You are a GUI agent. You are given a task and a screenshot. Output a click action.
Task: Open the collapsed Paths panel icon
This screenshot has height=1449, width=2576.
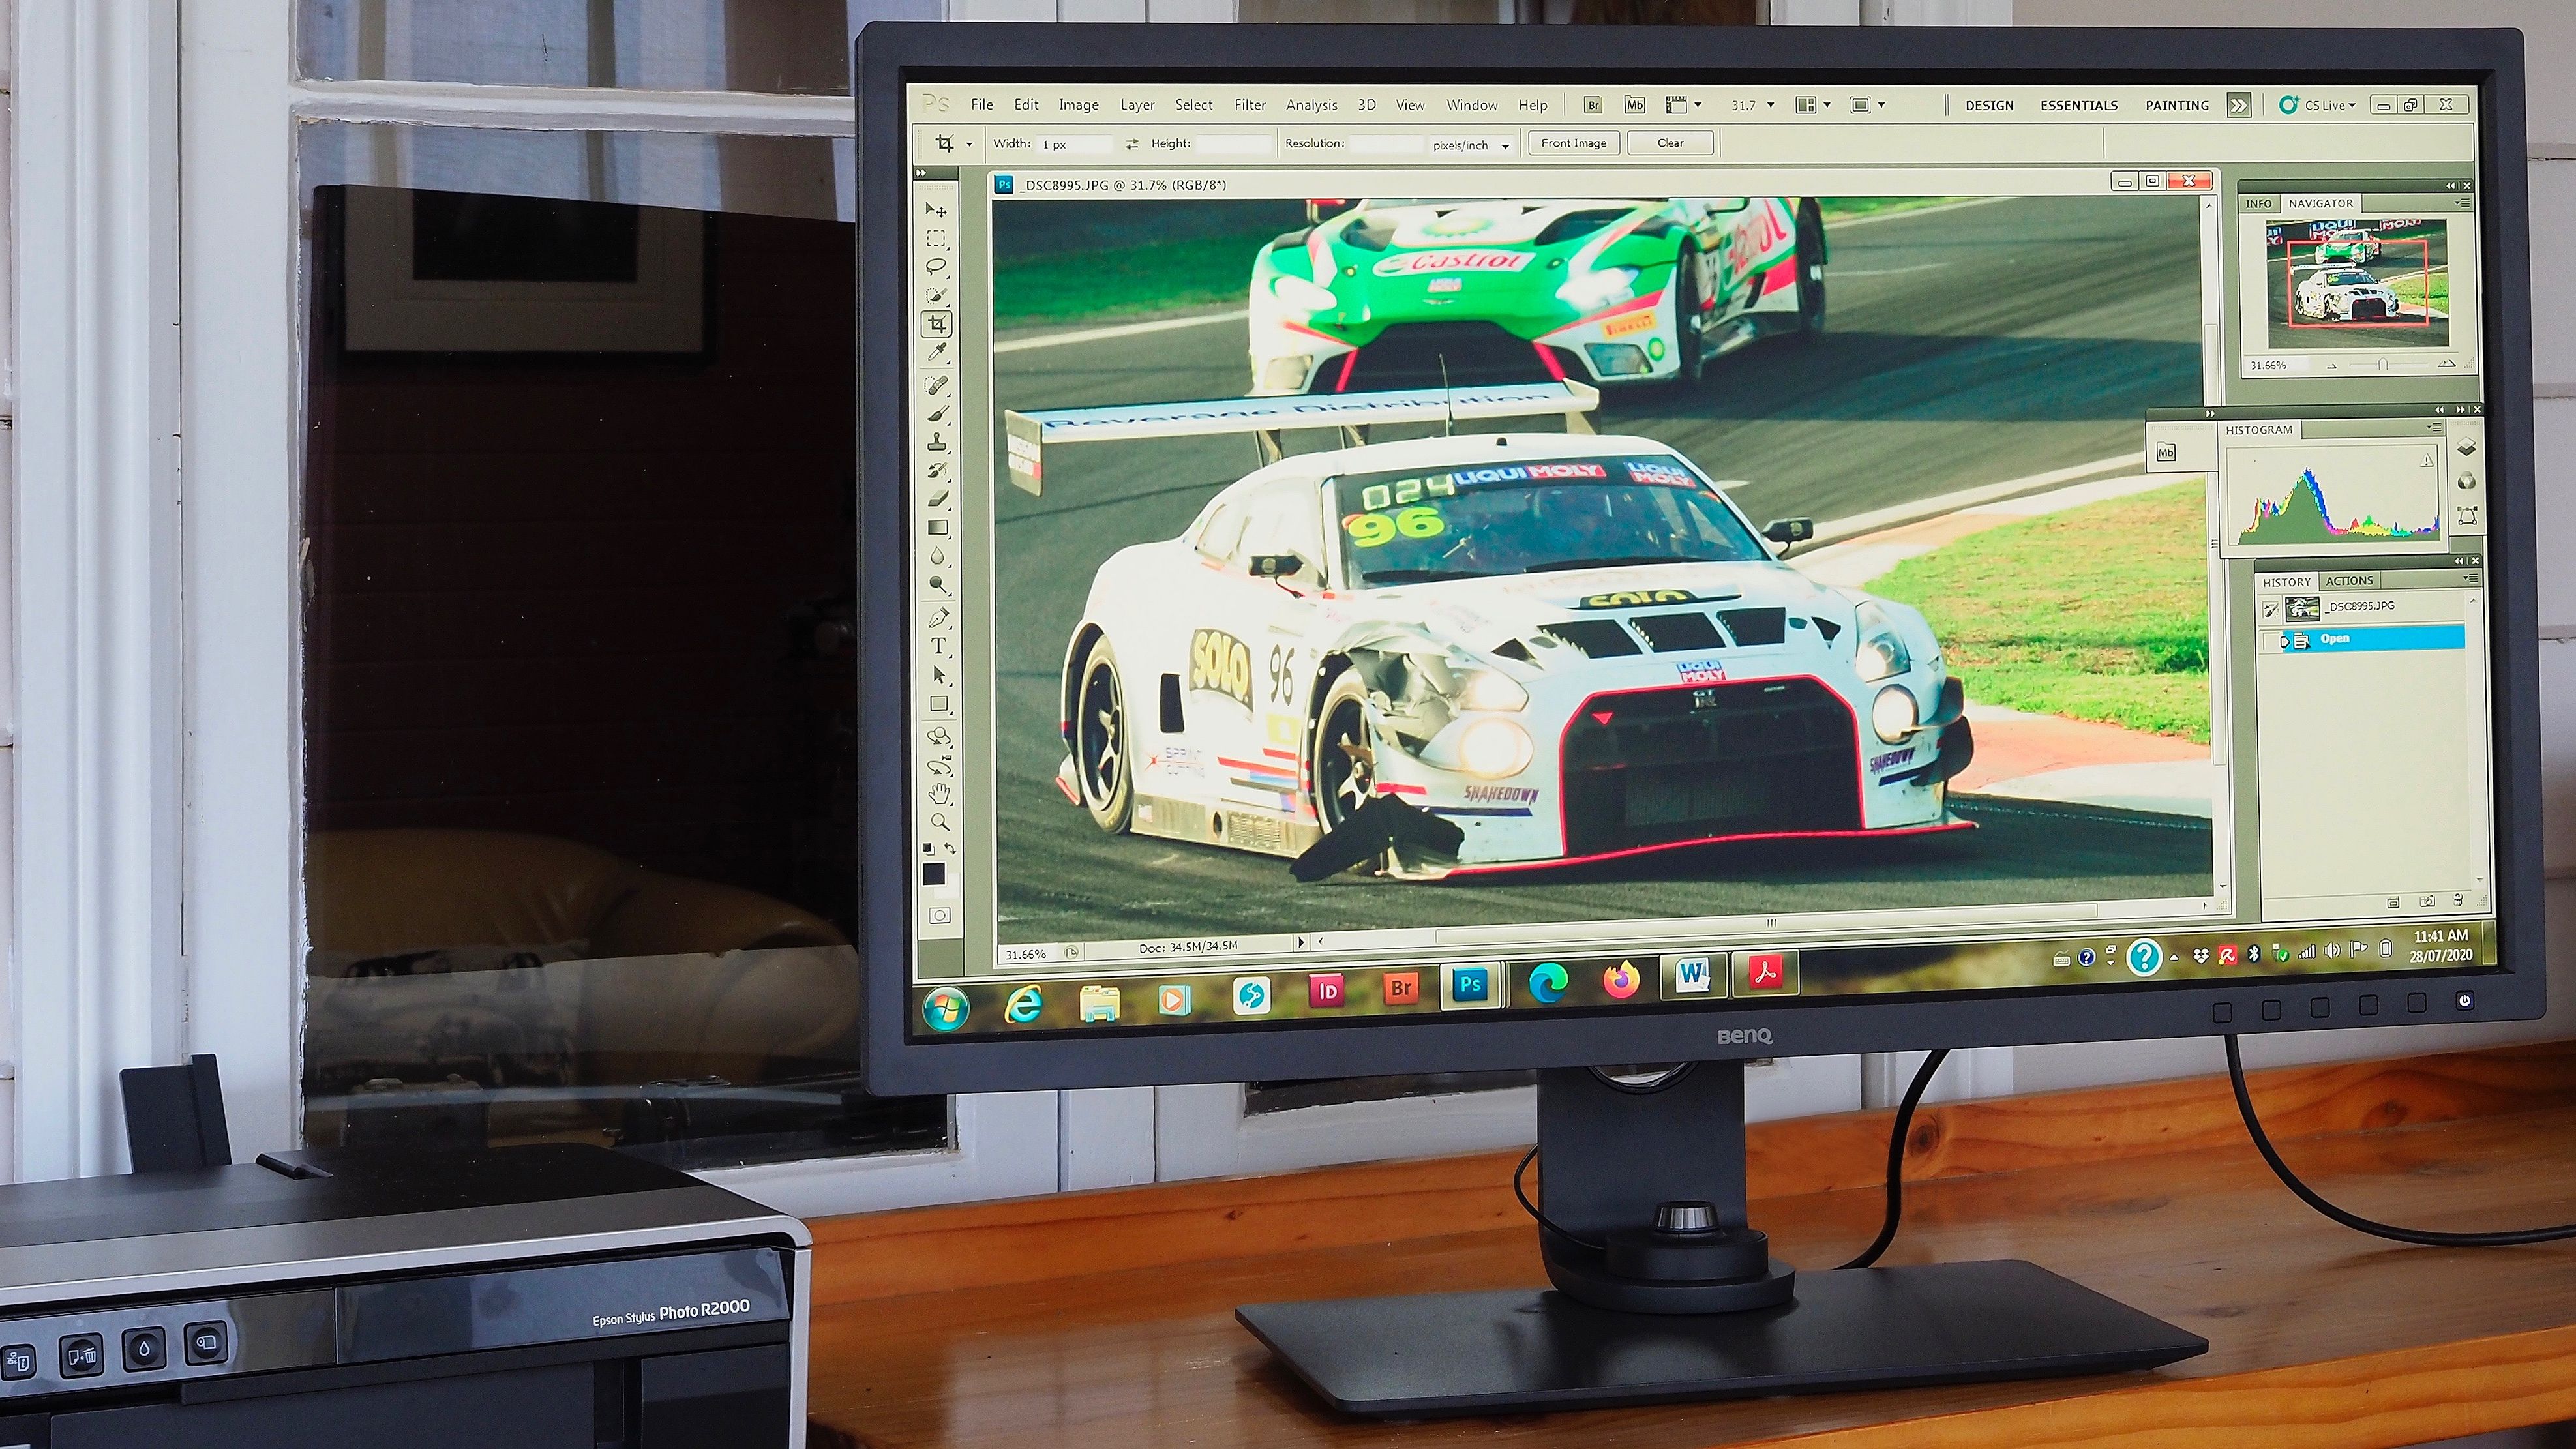[x=2467, y=516]
